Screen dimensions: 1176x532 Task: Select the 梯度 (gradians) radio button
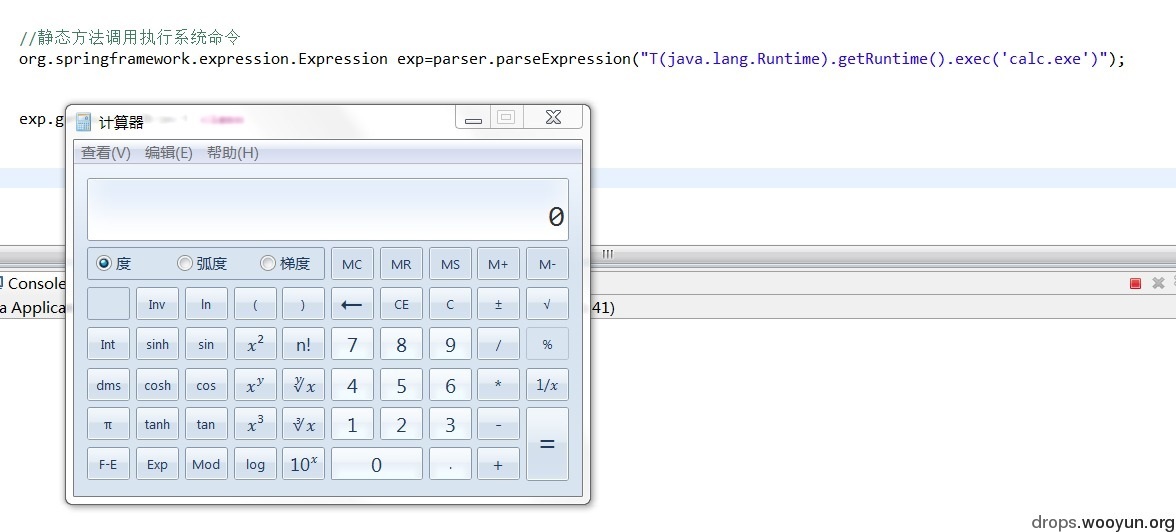coord(268,263)
